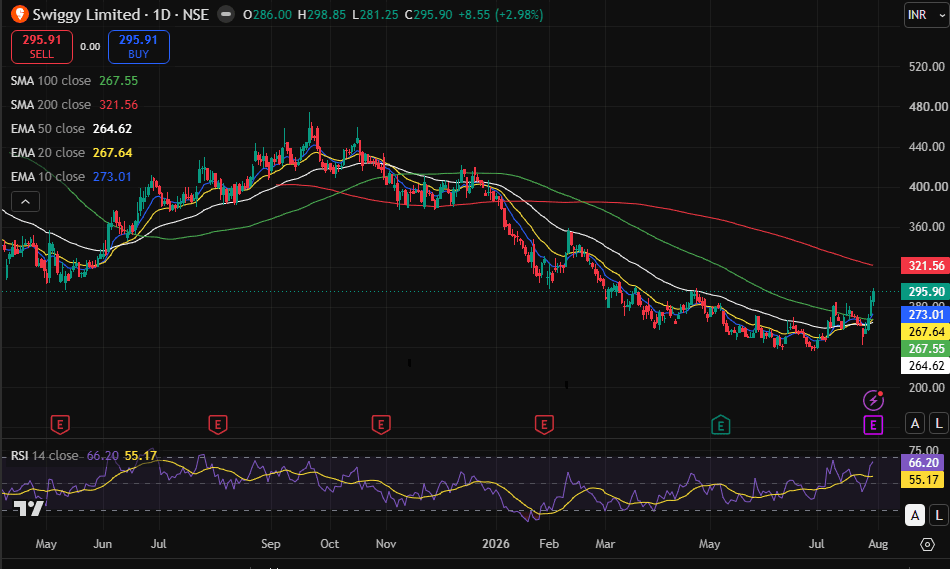Viewport: 950px width, 569px height.
Task: Click the first red earnings E marker near May
Action: (60, 425)
